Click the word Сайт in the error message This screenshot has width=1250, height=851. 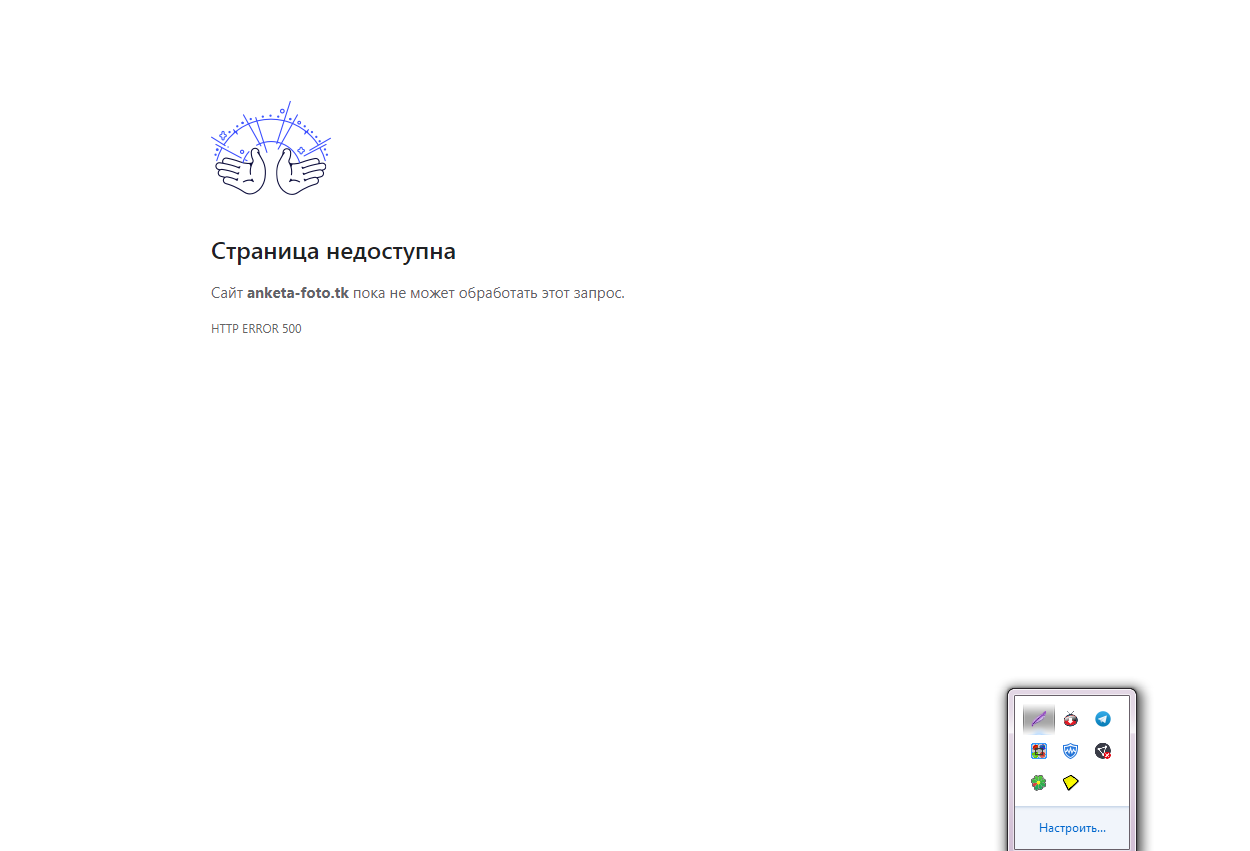(x=227, y=293)
